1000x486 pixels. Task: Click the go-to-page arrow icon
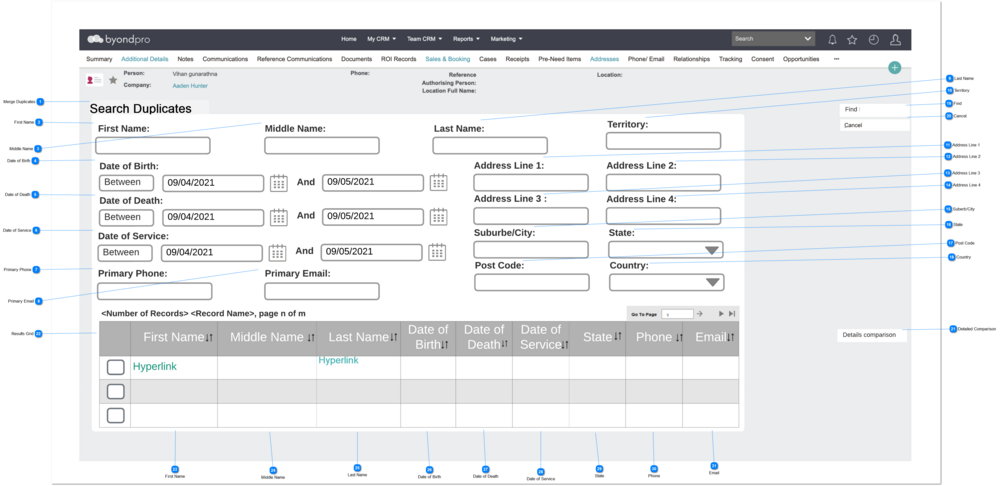coord(700,314)
